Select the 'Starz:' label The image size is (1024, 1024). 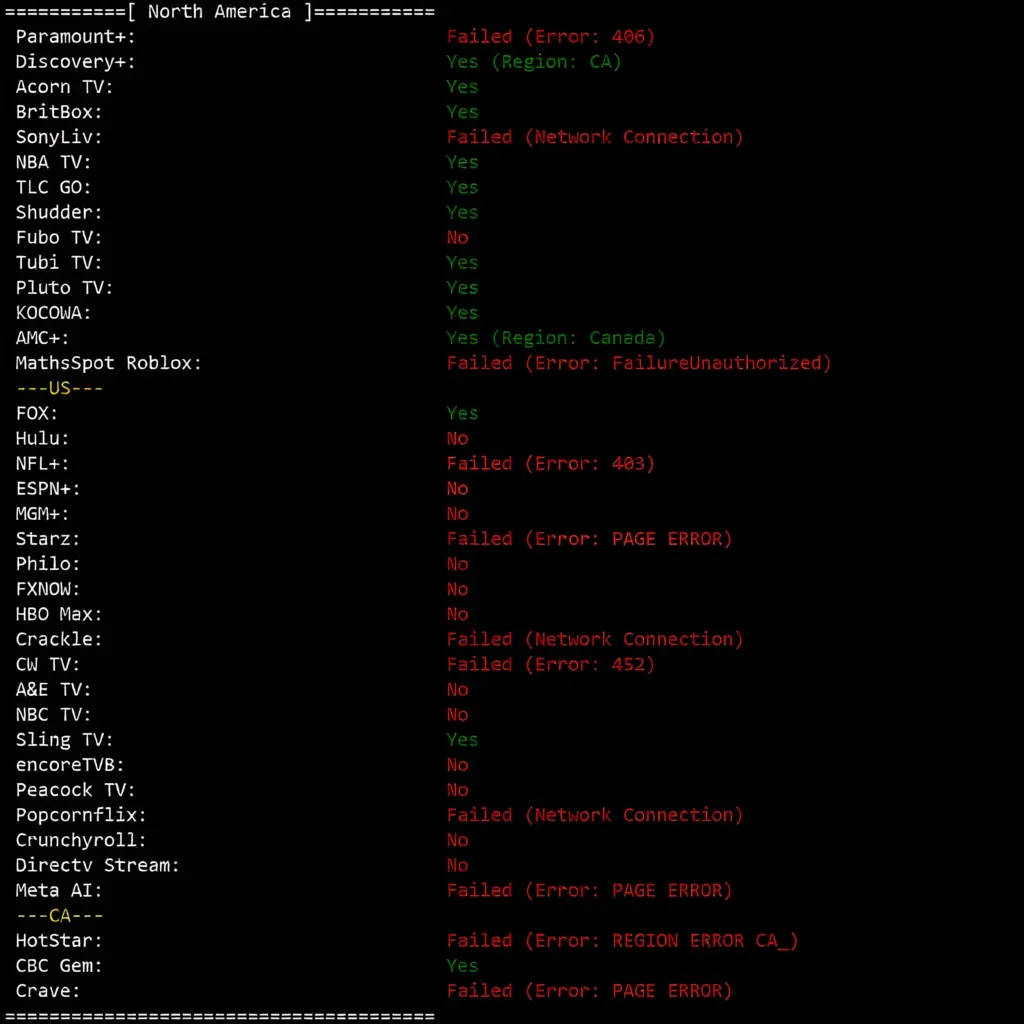coord(48,539)
